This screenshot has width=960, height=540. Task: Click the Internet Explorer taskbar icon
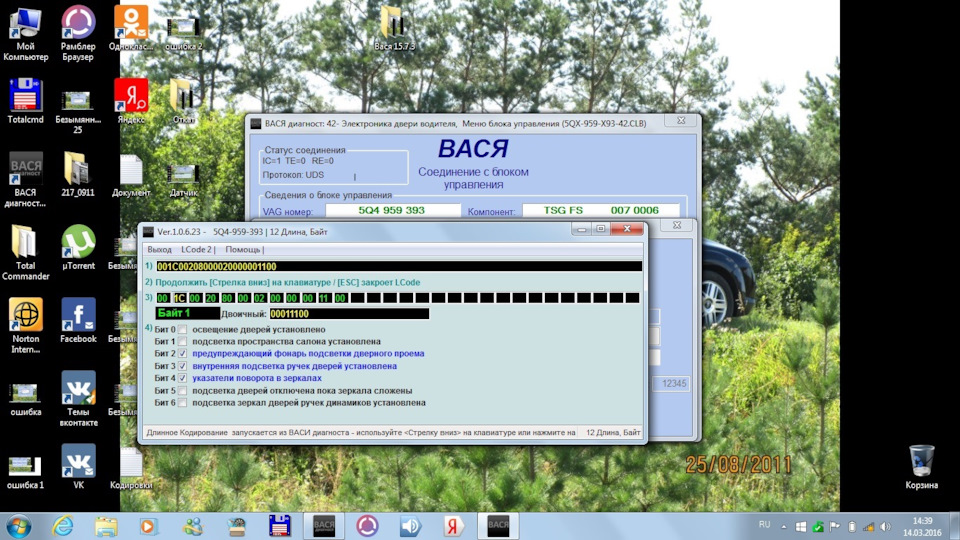pos(63,526)
